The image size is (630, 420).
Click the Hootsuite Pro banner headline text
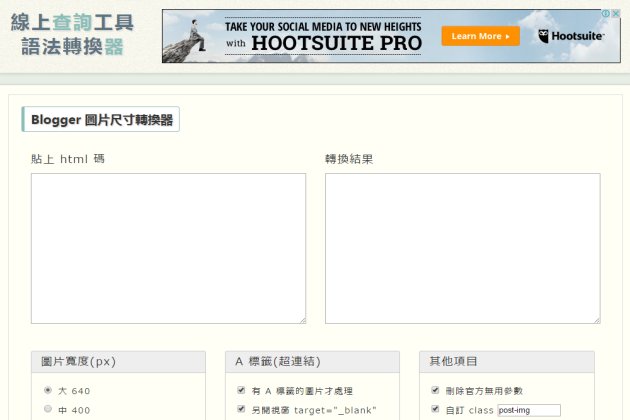pos(323,37)
